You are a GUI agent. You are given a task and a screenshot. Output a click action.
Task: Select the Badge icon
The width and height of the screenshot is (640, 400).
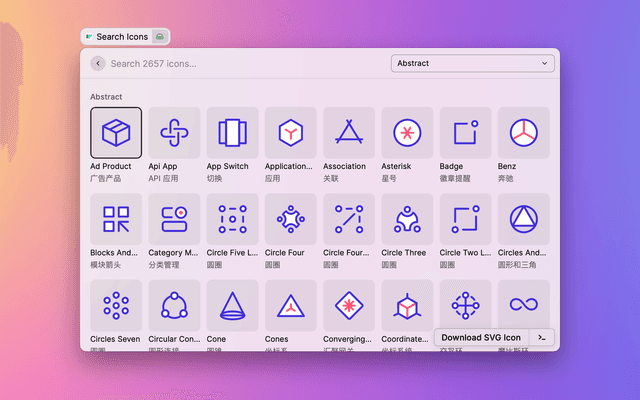click(465, 133)
